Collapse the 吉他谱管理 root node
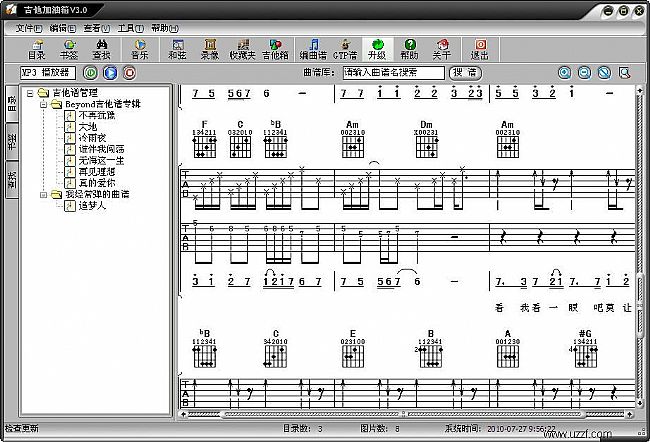The height and width of the screenshot is (442, 650). (30, 93)
